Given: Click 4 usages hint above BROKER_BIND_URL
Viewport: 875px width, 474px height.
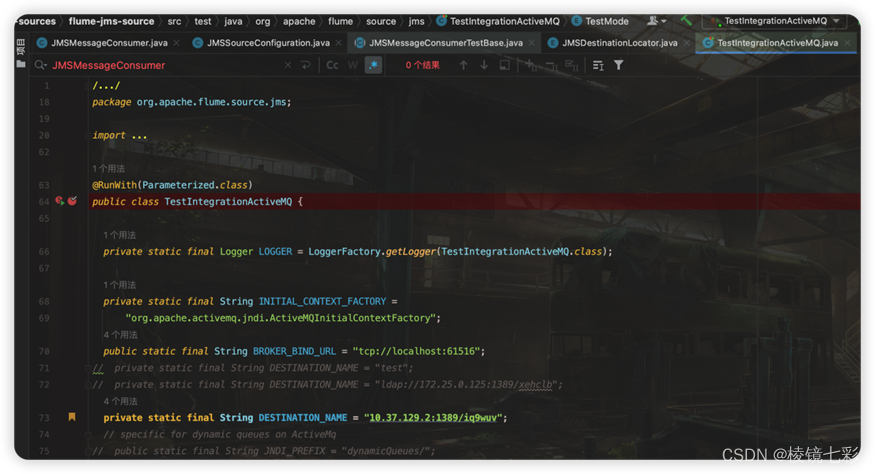Looking at the screenshot, I should click(121, 334).
